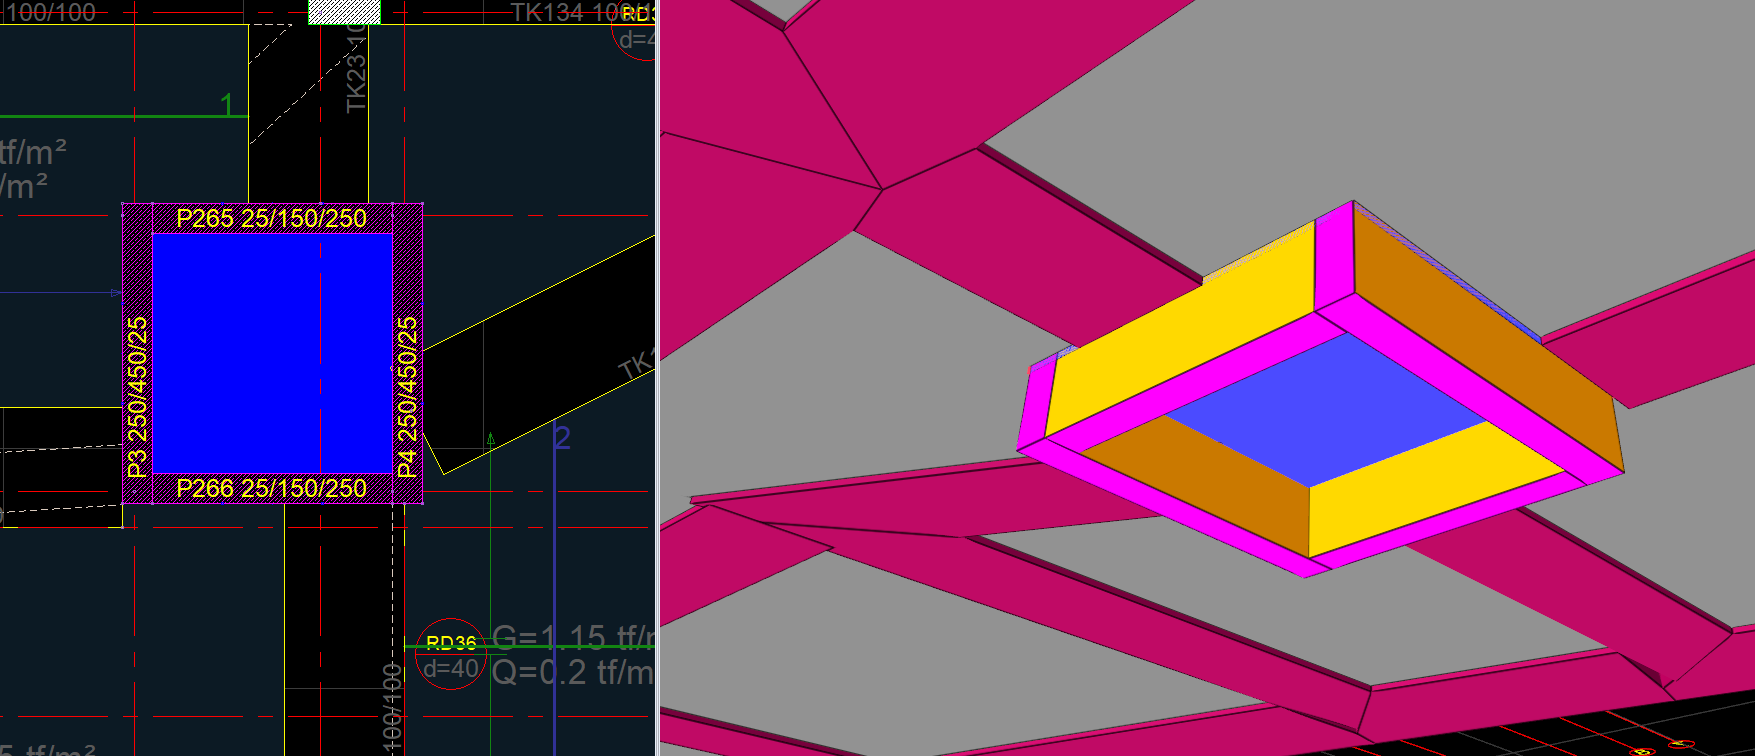This screenshot has height=756, width=1755.
Task: Click the orange right-side wall face in 3D view
Action: pos(1480,330)
